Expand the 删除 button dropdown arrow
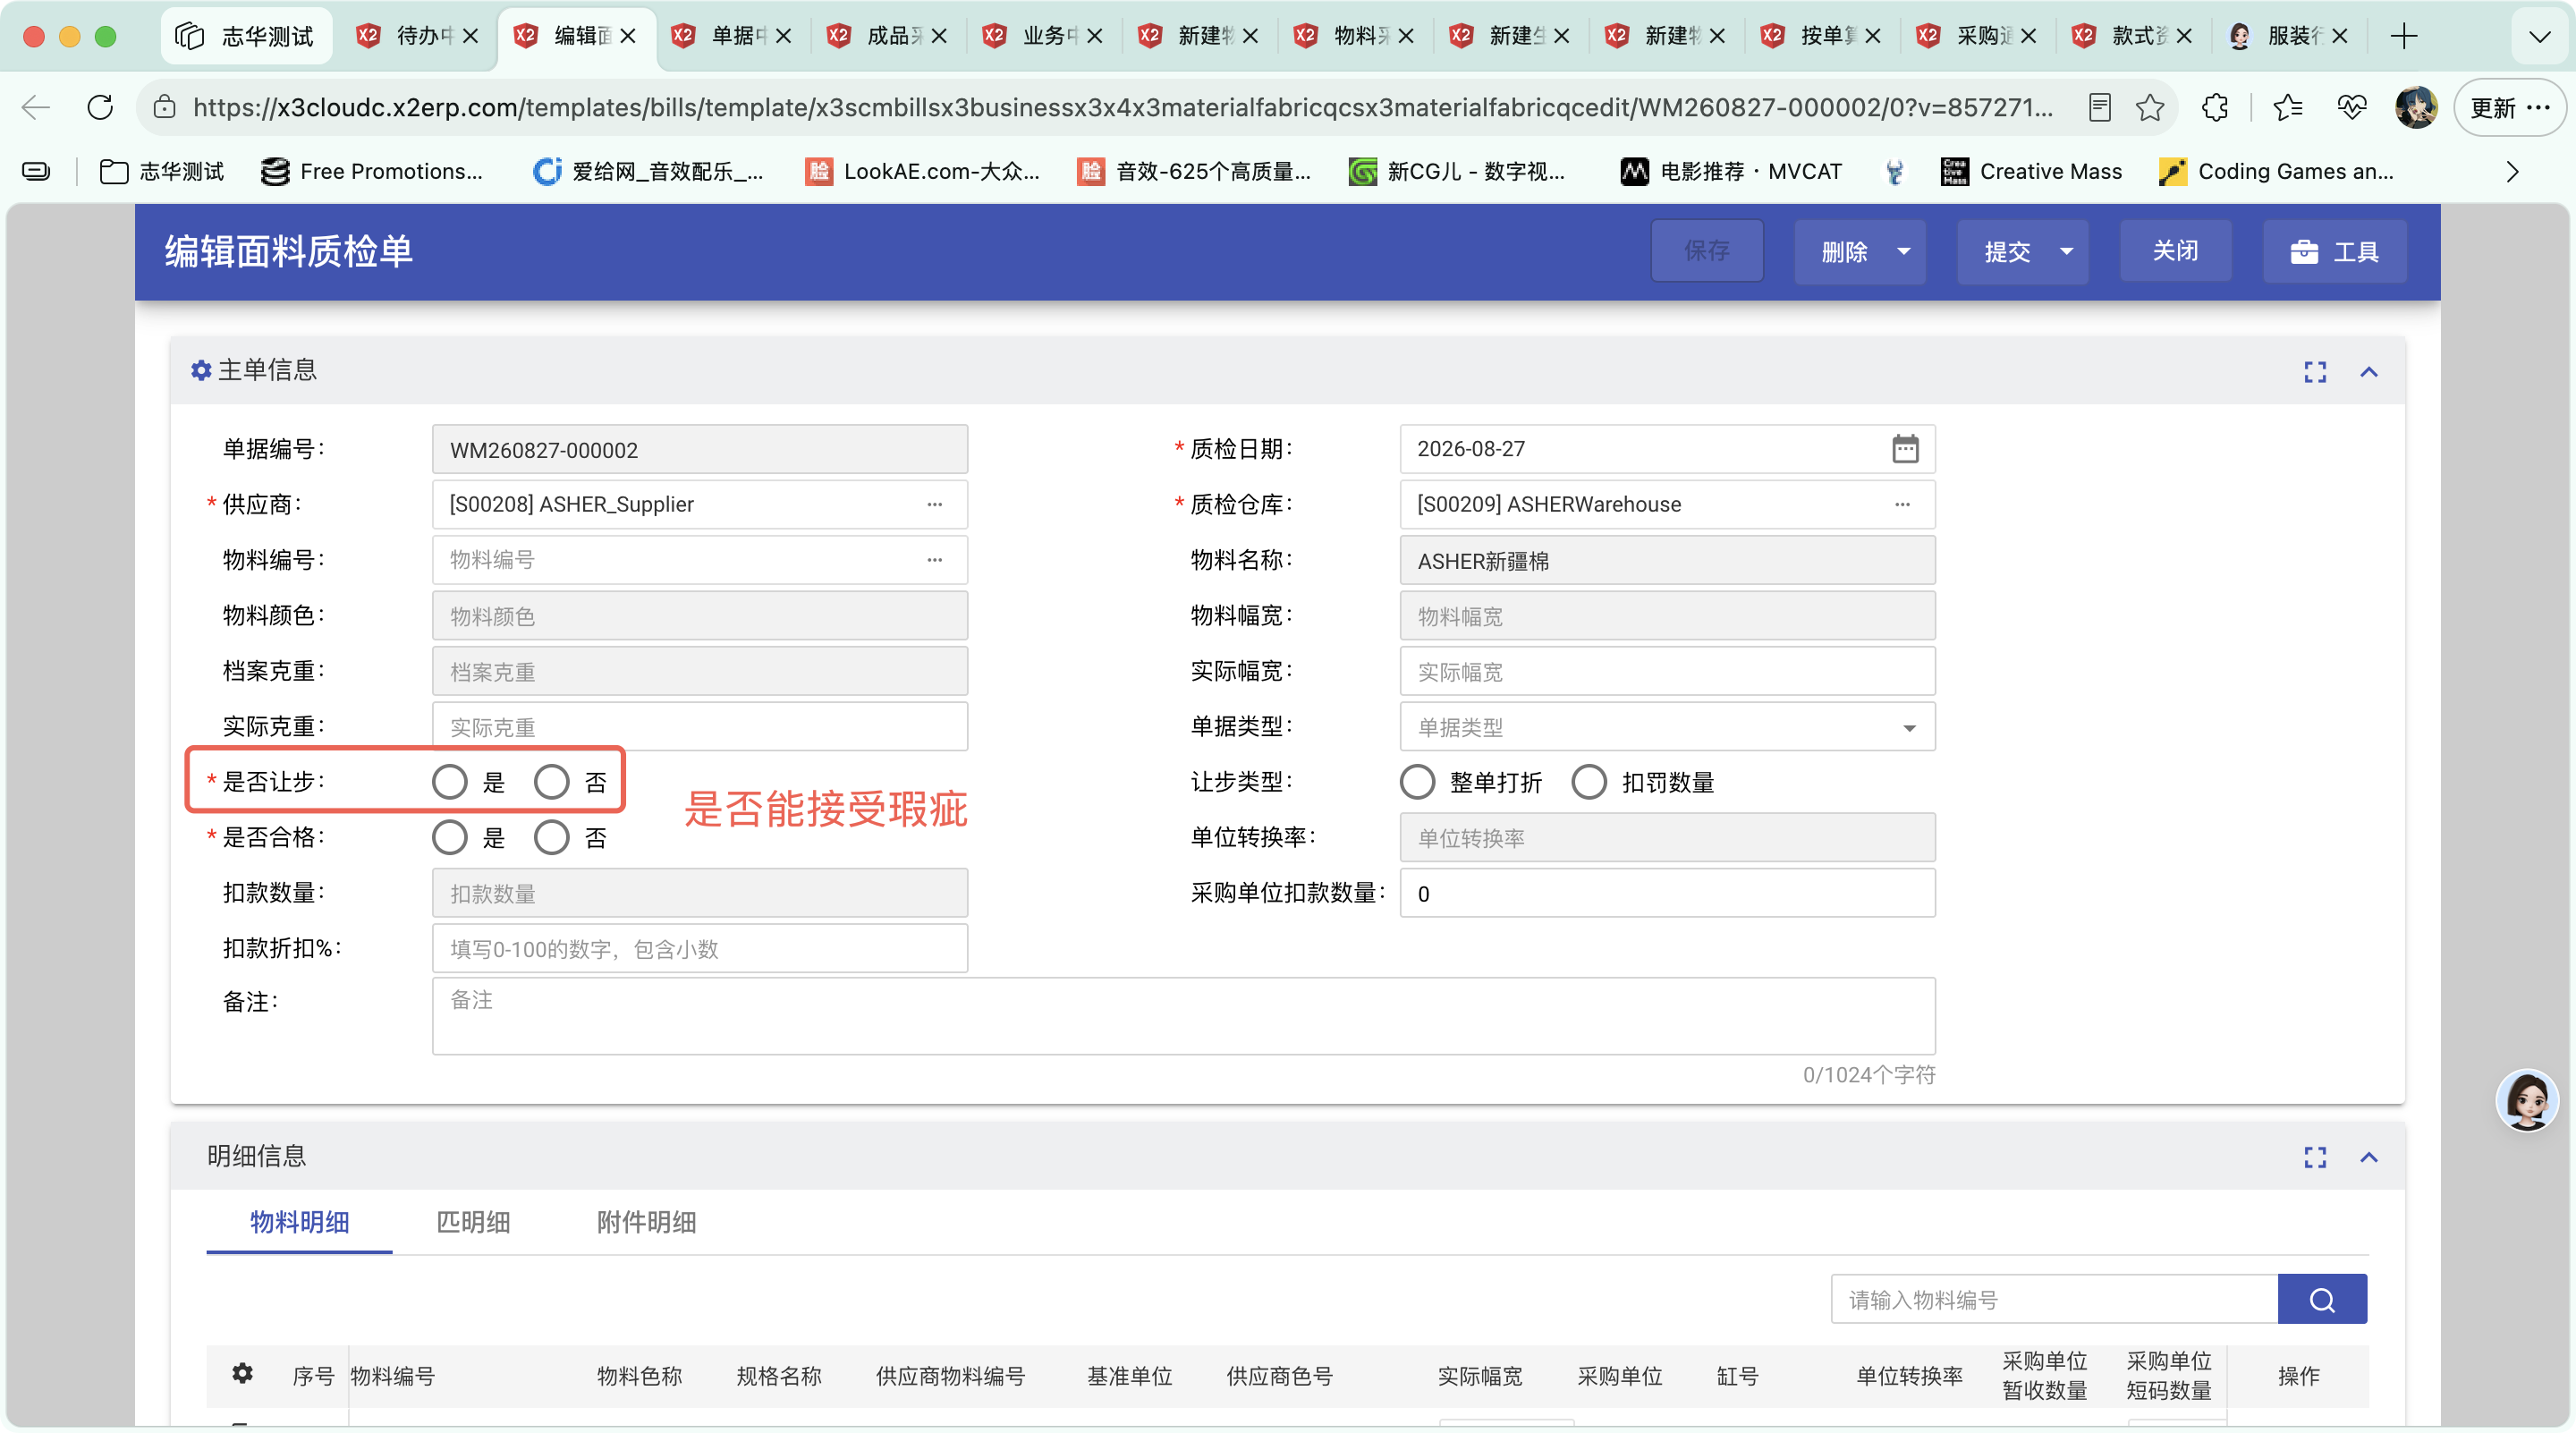 click(1904, 251)
